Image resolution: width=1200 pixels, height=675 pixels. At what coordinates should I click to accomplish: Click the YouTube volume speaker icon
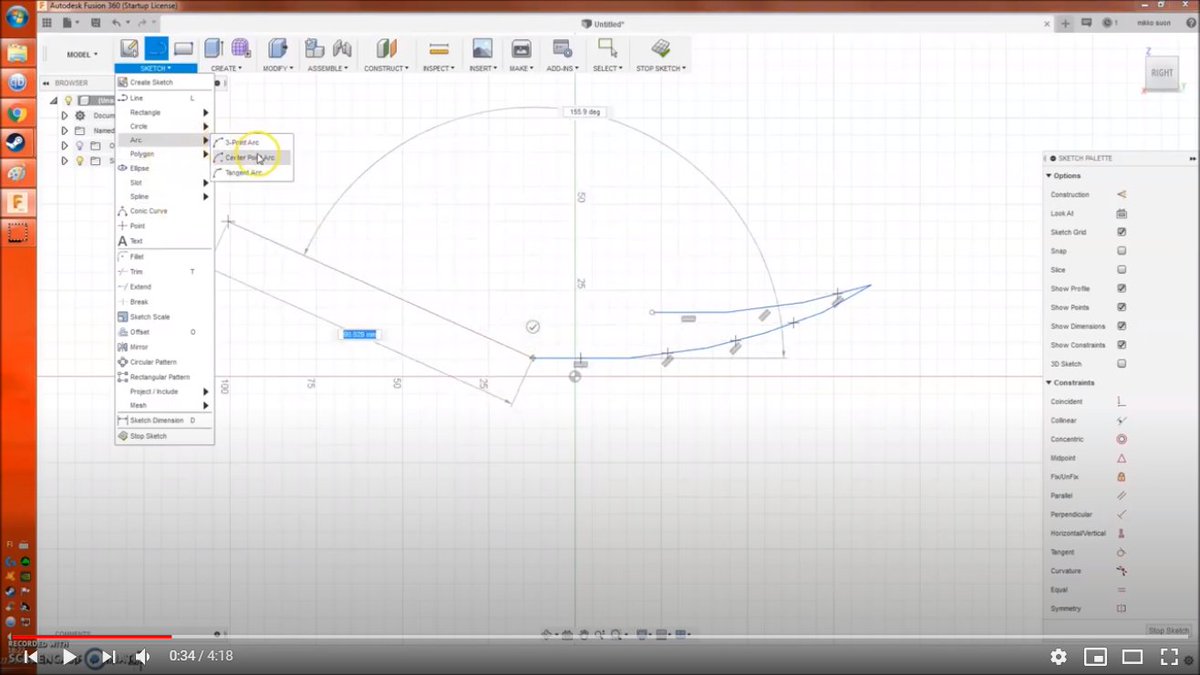tap(142, 656)
